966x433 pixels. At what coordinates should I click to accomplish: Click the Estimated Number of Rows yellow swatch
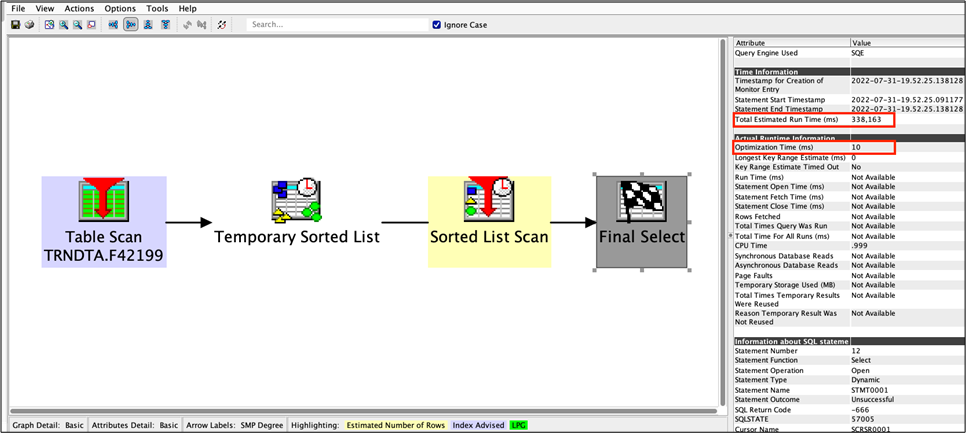coord(398,425)
